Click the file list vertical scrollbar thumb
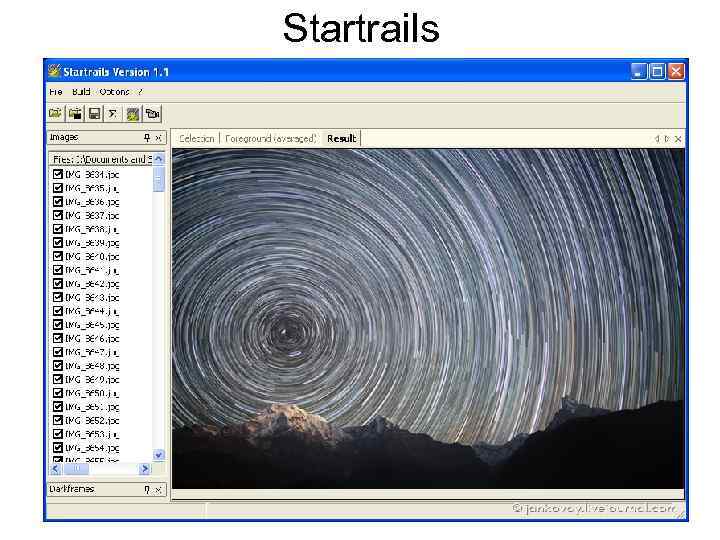The height and width of the screenshot is (540, 720). (x=158, y=179)
